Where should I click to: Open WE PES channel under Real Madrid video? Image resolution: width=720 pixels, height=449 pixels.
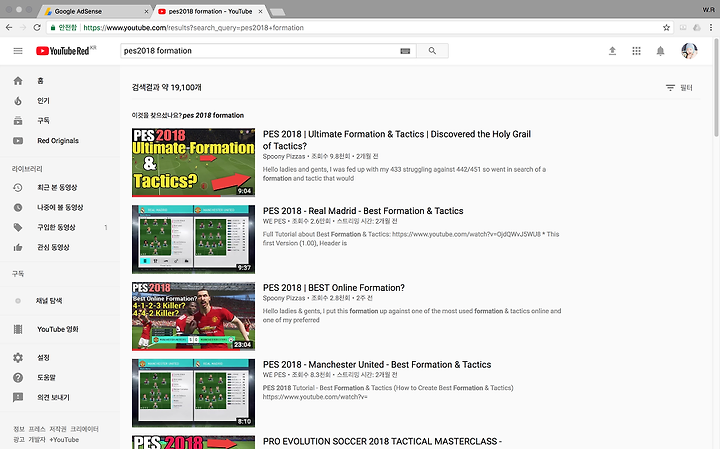click(274, 221)
